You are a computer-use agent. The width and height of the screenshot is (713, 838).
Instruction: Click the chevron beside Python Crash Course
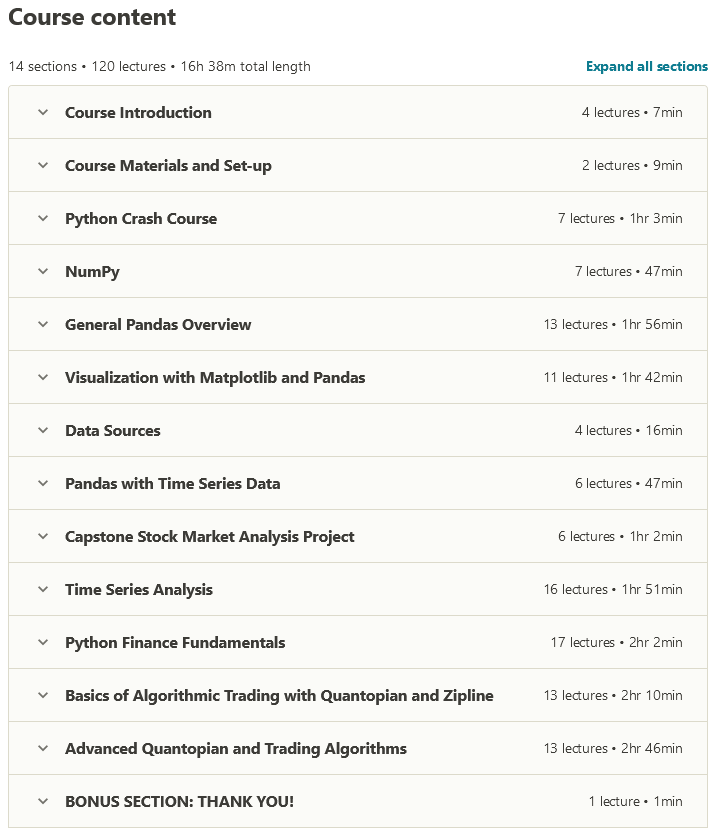(x=43, y=219)
